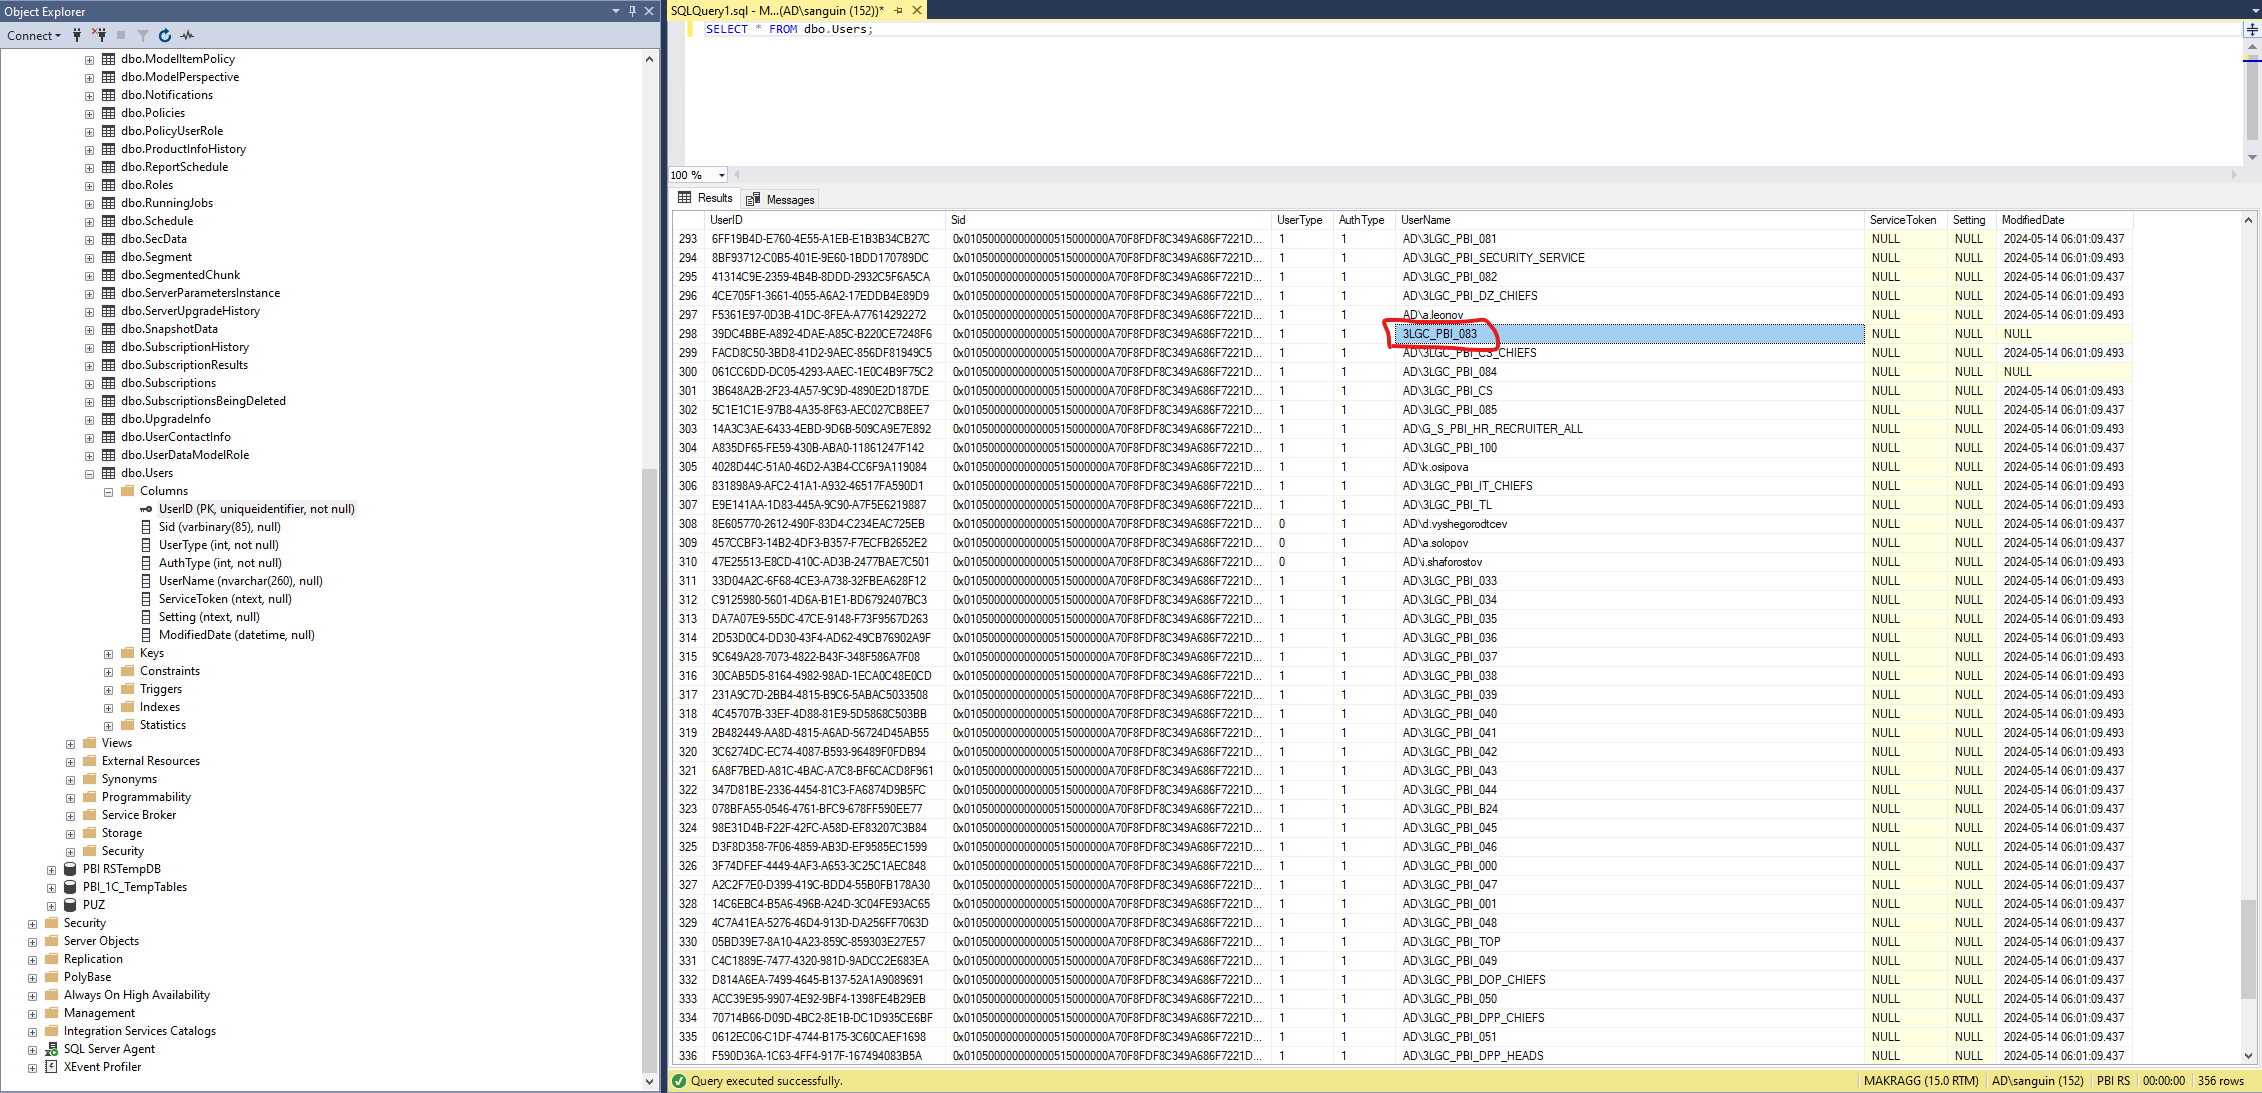
Task: Select the Connect plug icon in Object Explorer
Action: (77, 36)
